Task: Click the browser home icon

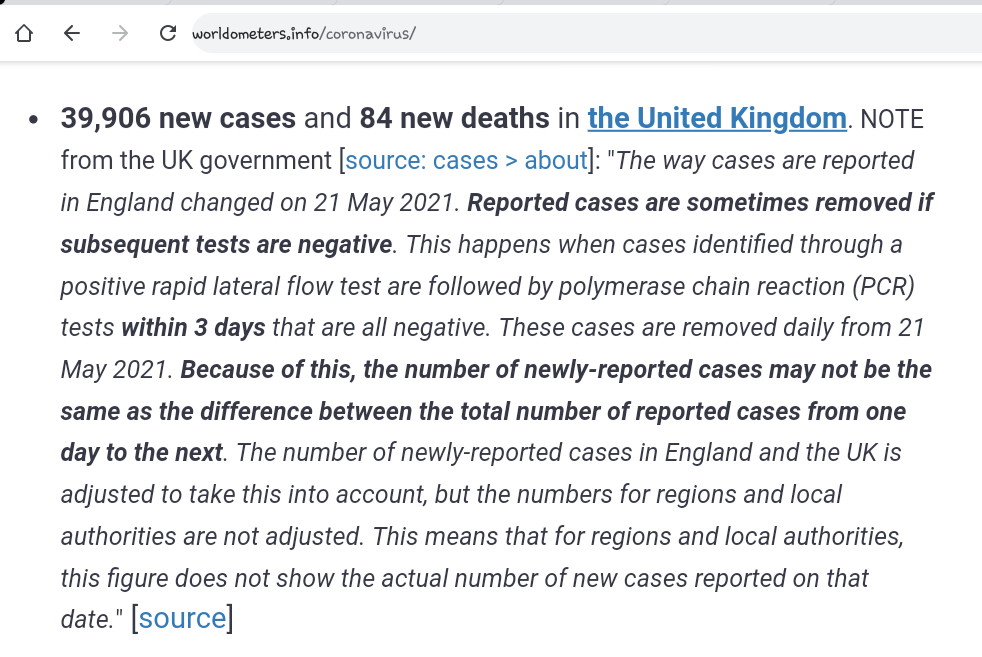Action: pos(24,34)
